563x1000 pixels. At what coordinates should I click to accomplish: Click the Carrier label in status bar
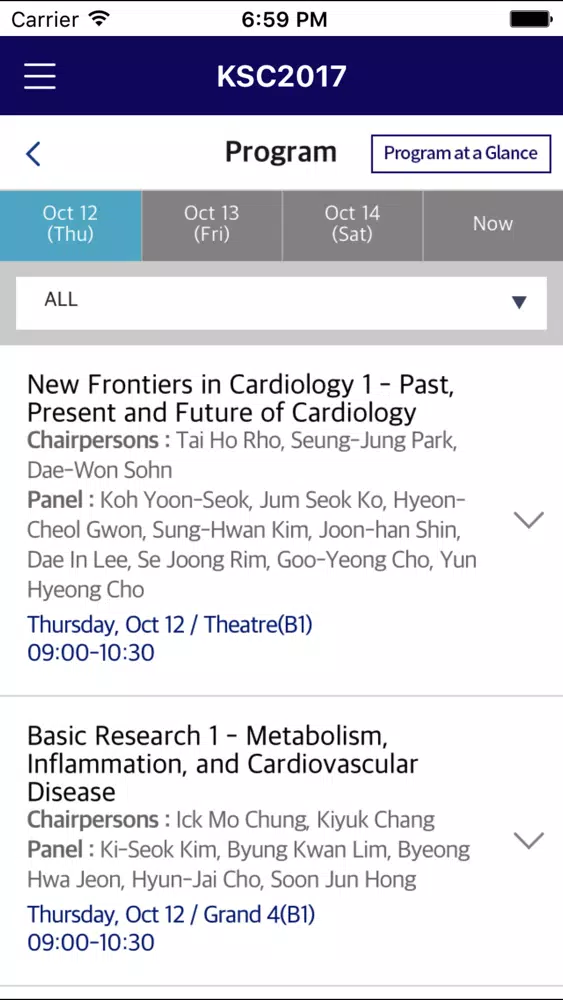(47, 19)
